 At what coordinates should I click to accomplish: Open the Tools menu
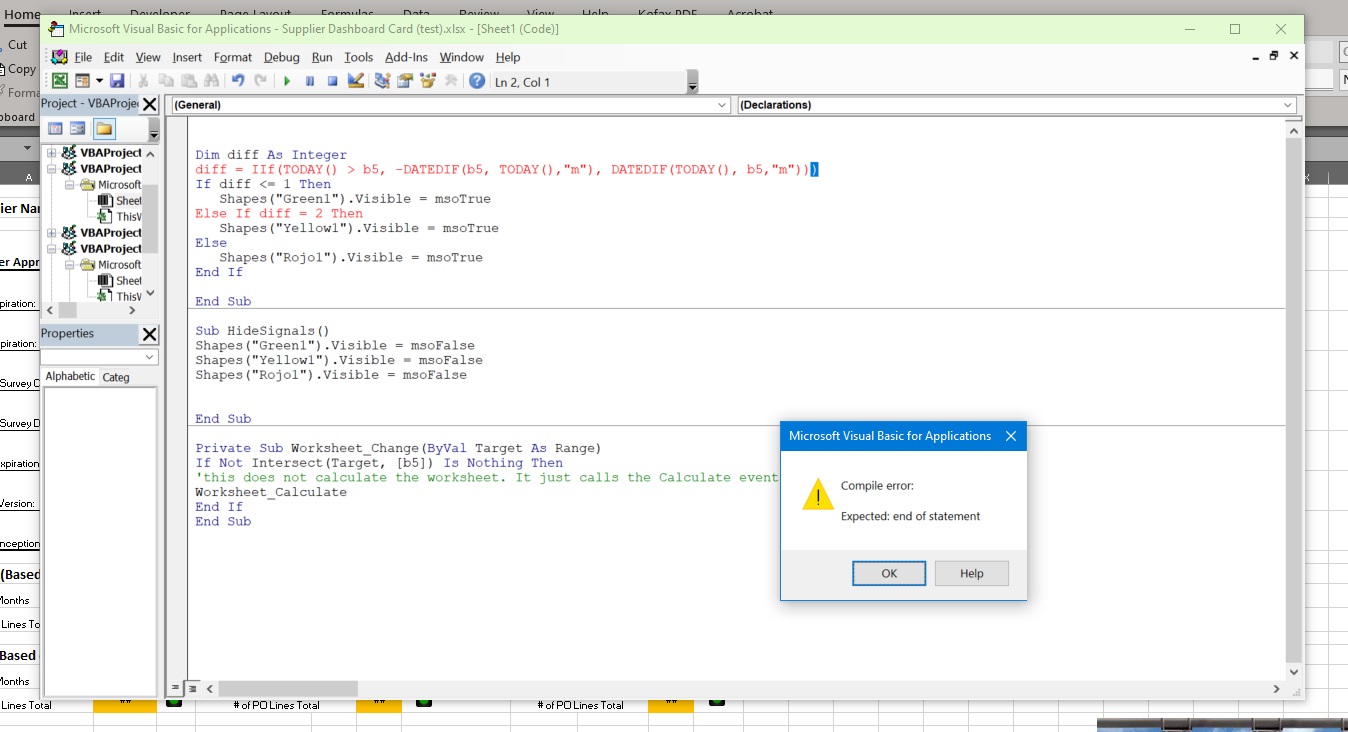359,57
